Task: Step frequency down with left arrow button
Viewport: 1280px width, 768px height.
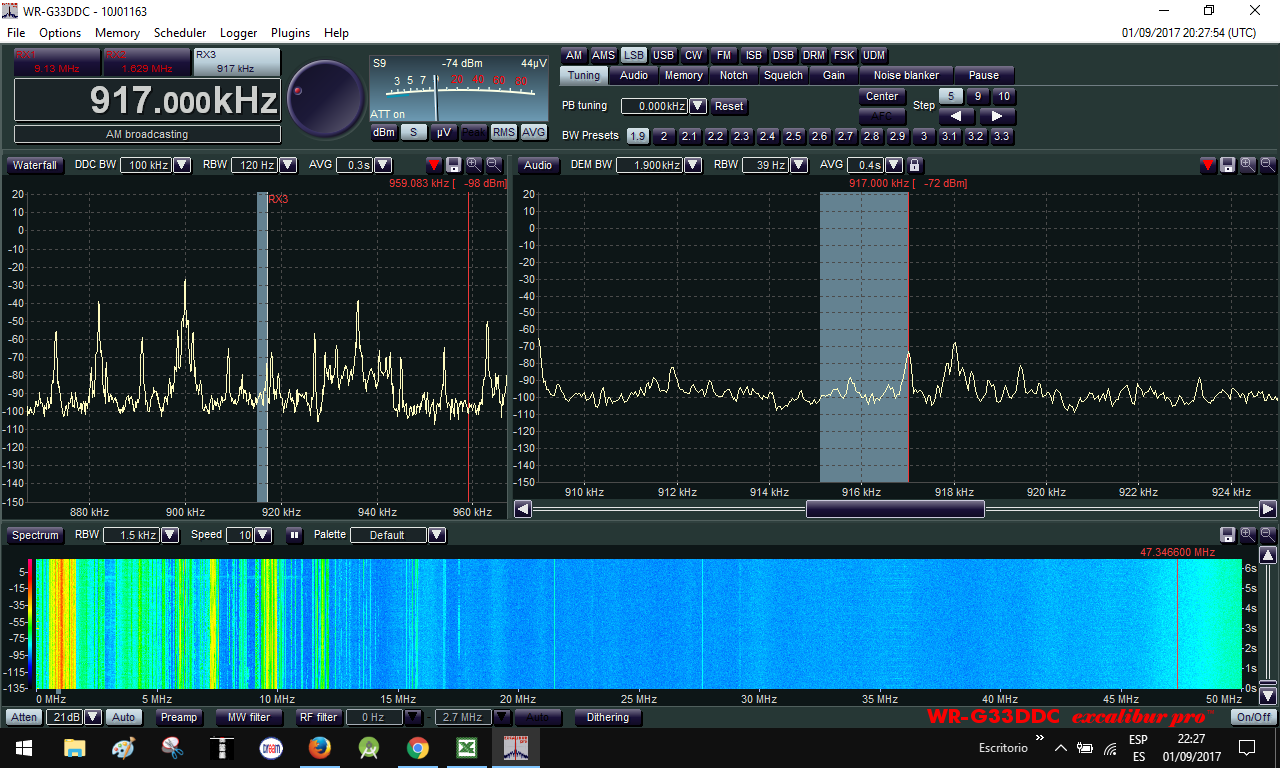Action: pos(956,116)
